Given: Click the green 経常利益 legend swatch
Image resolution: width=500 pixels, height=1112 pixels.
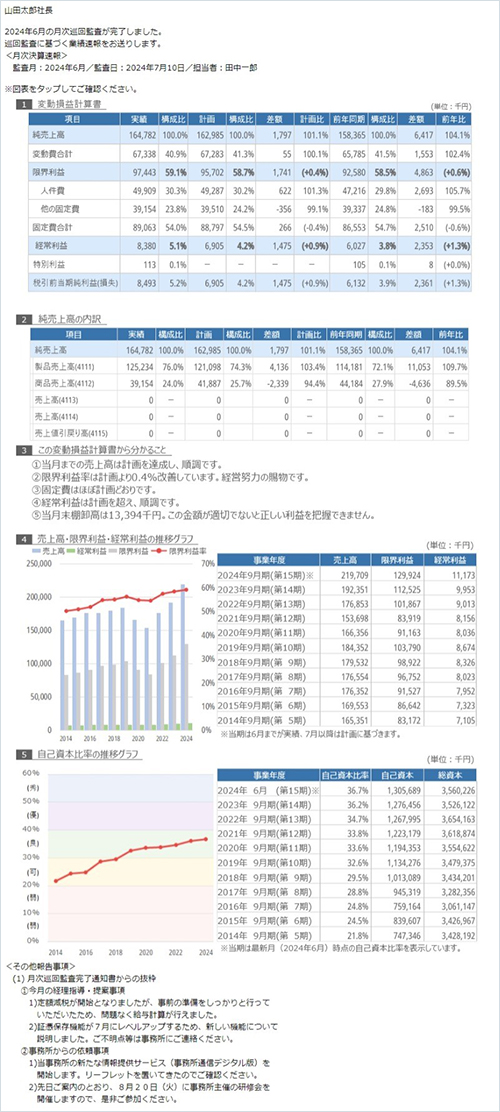Looking at the screenshot, I should (x=71, y=550).
